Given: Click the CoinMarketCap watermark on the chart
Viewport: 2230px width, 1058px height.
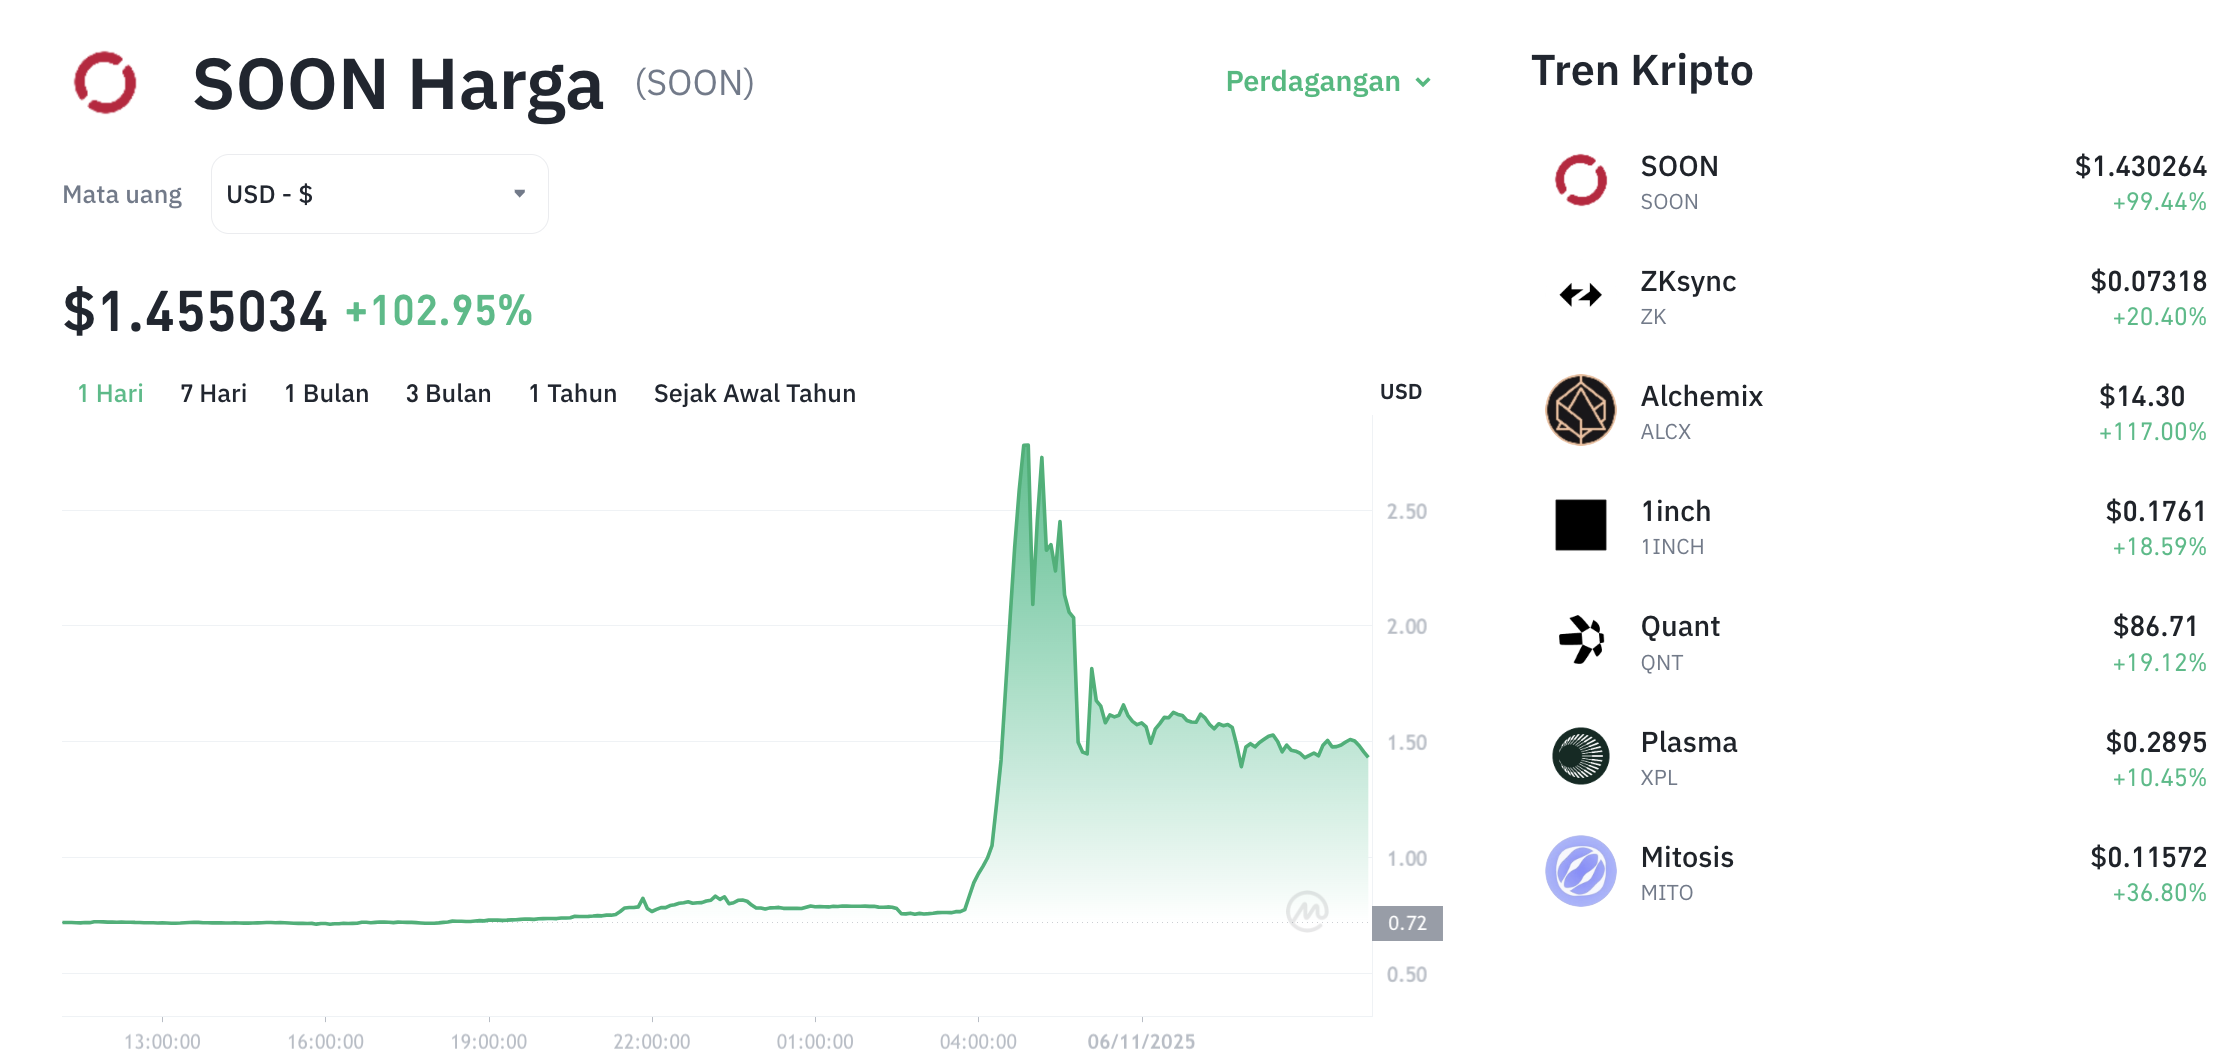Looking at the screenshot, I should coord(1310,911).
